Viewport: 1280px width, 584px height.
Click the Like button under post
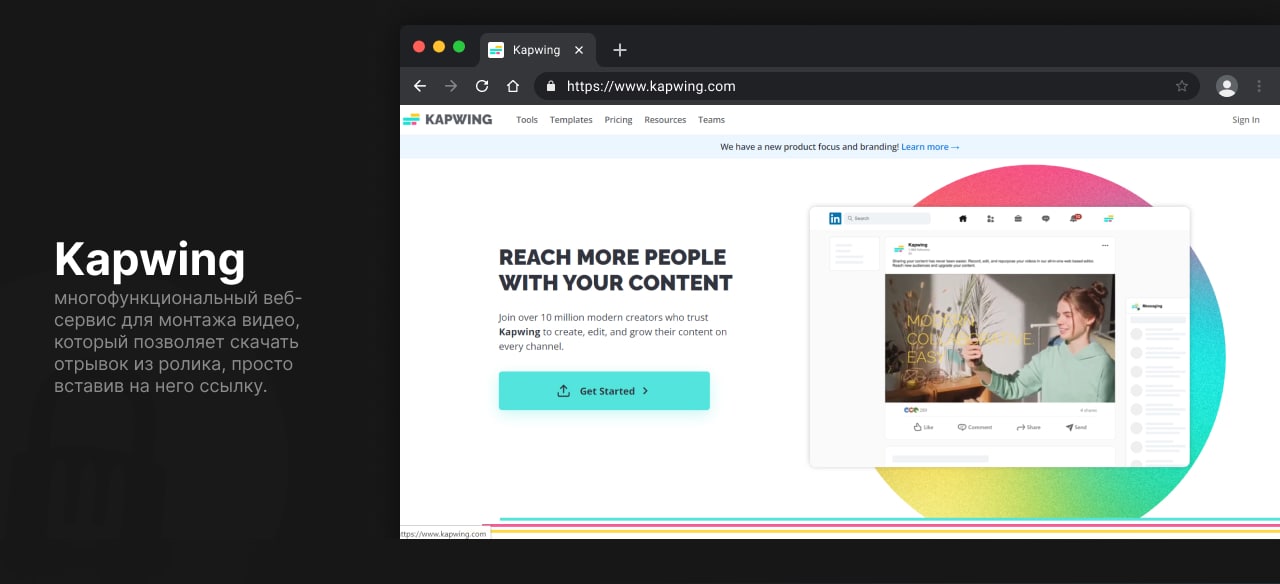click(x=923, y=427)
